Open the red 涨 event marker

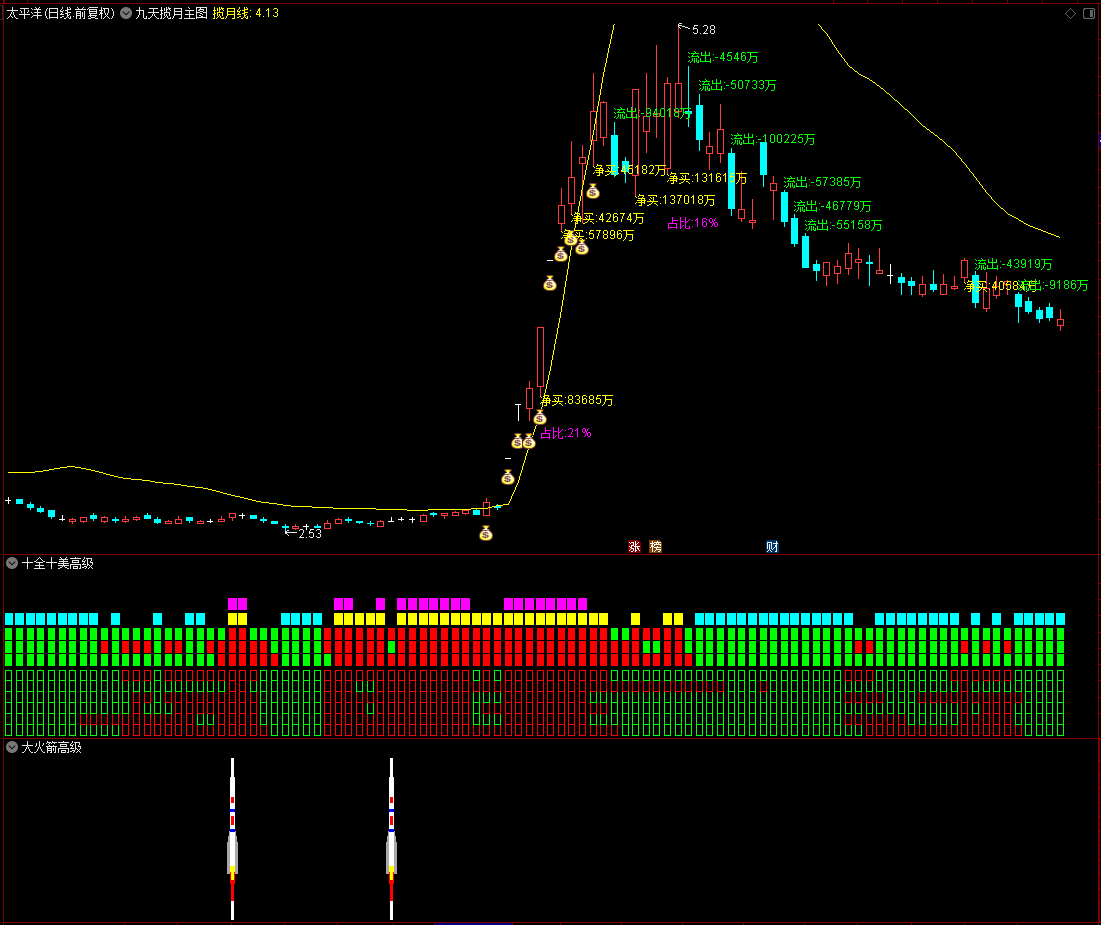click(x=635, y=546)
